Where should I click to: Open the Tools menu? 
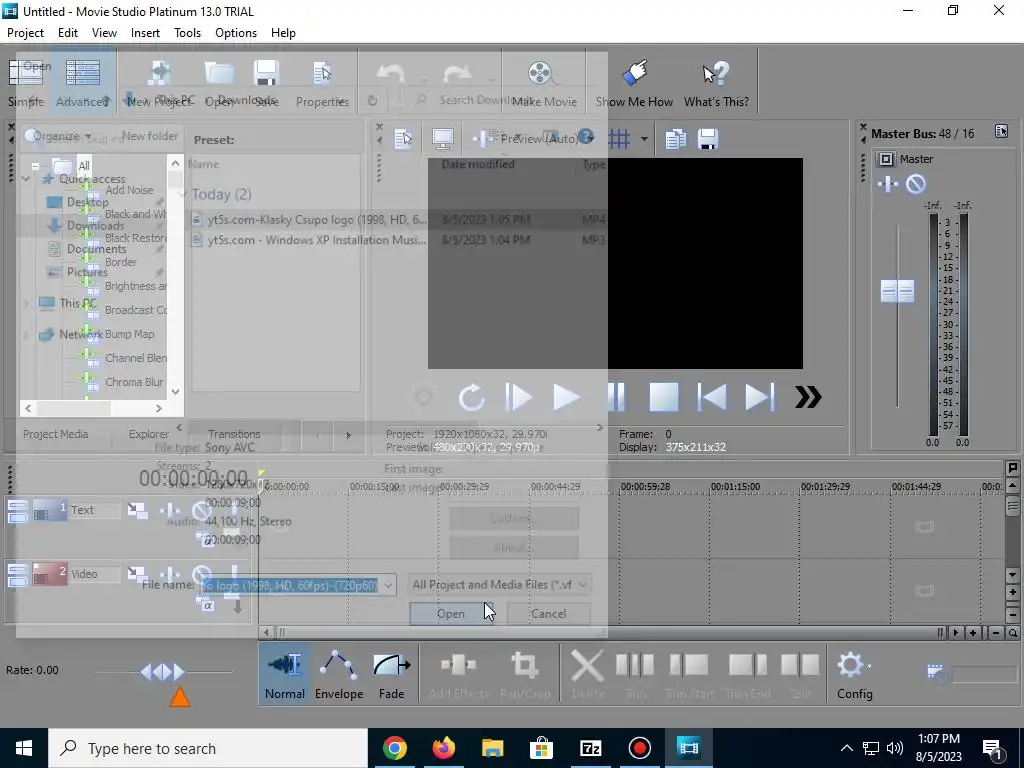tap(187, 33)
